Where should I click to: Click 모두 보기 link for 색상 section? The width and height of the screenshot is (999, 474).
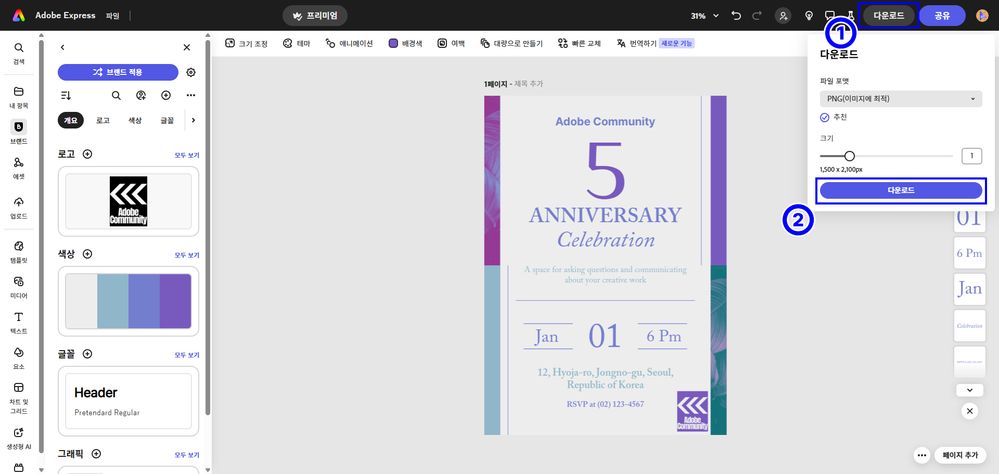click(187, 255)
